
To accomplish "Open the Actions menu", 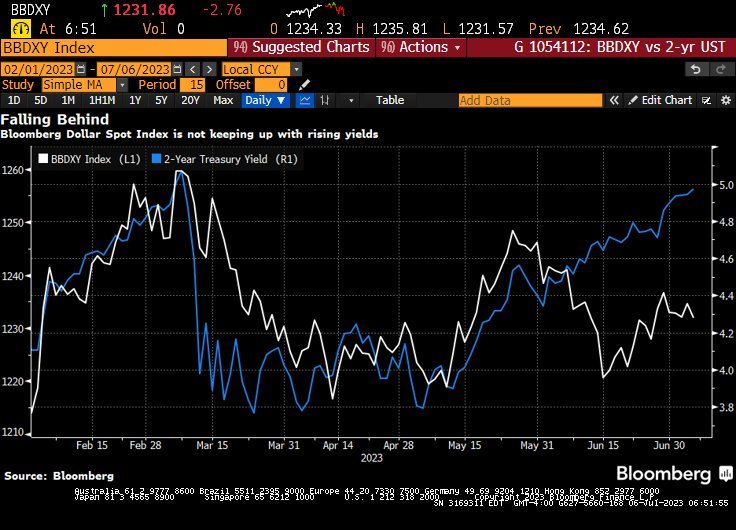I will pyautogui.click(x=421, y=47).
